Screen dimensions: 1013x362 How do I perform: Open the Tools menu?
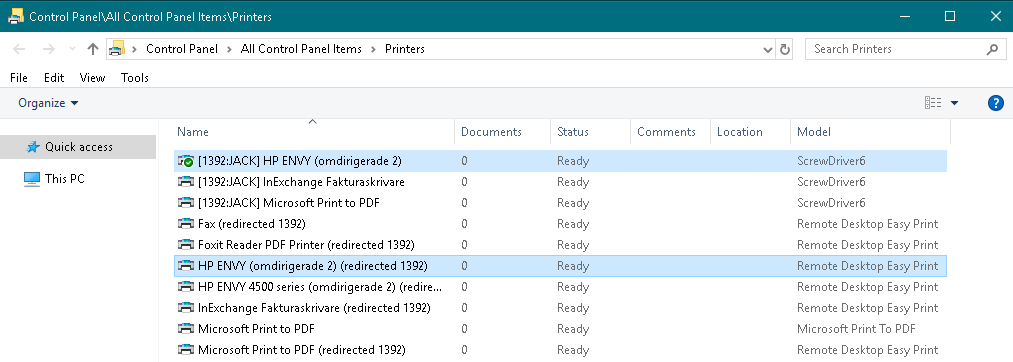click(134, 78)
